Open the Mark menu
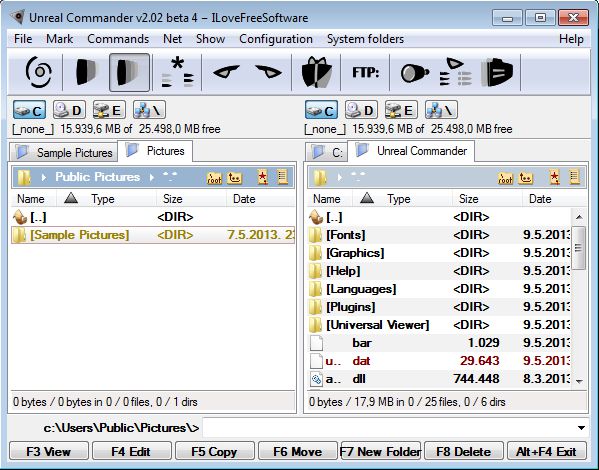599x470 pixels. pos(60,39)
